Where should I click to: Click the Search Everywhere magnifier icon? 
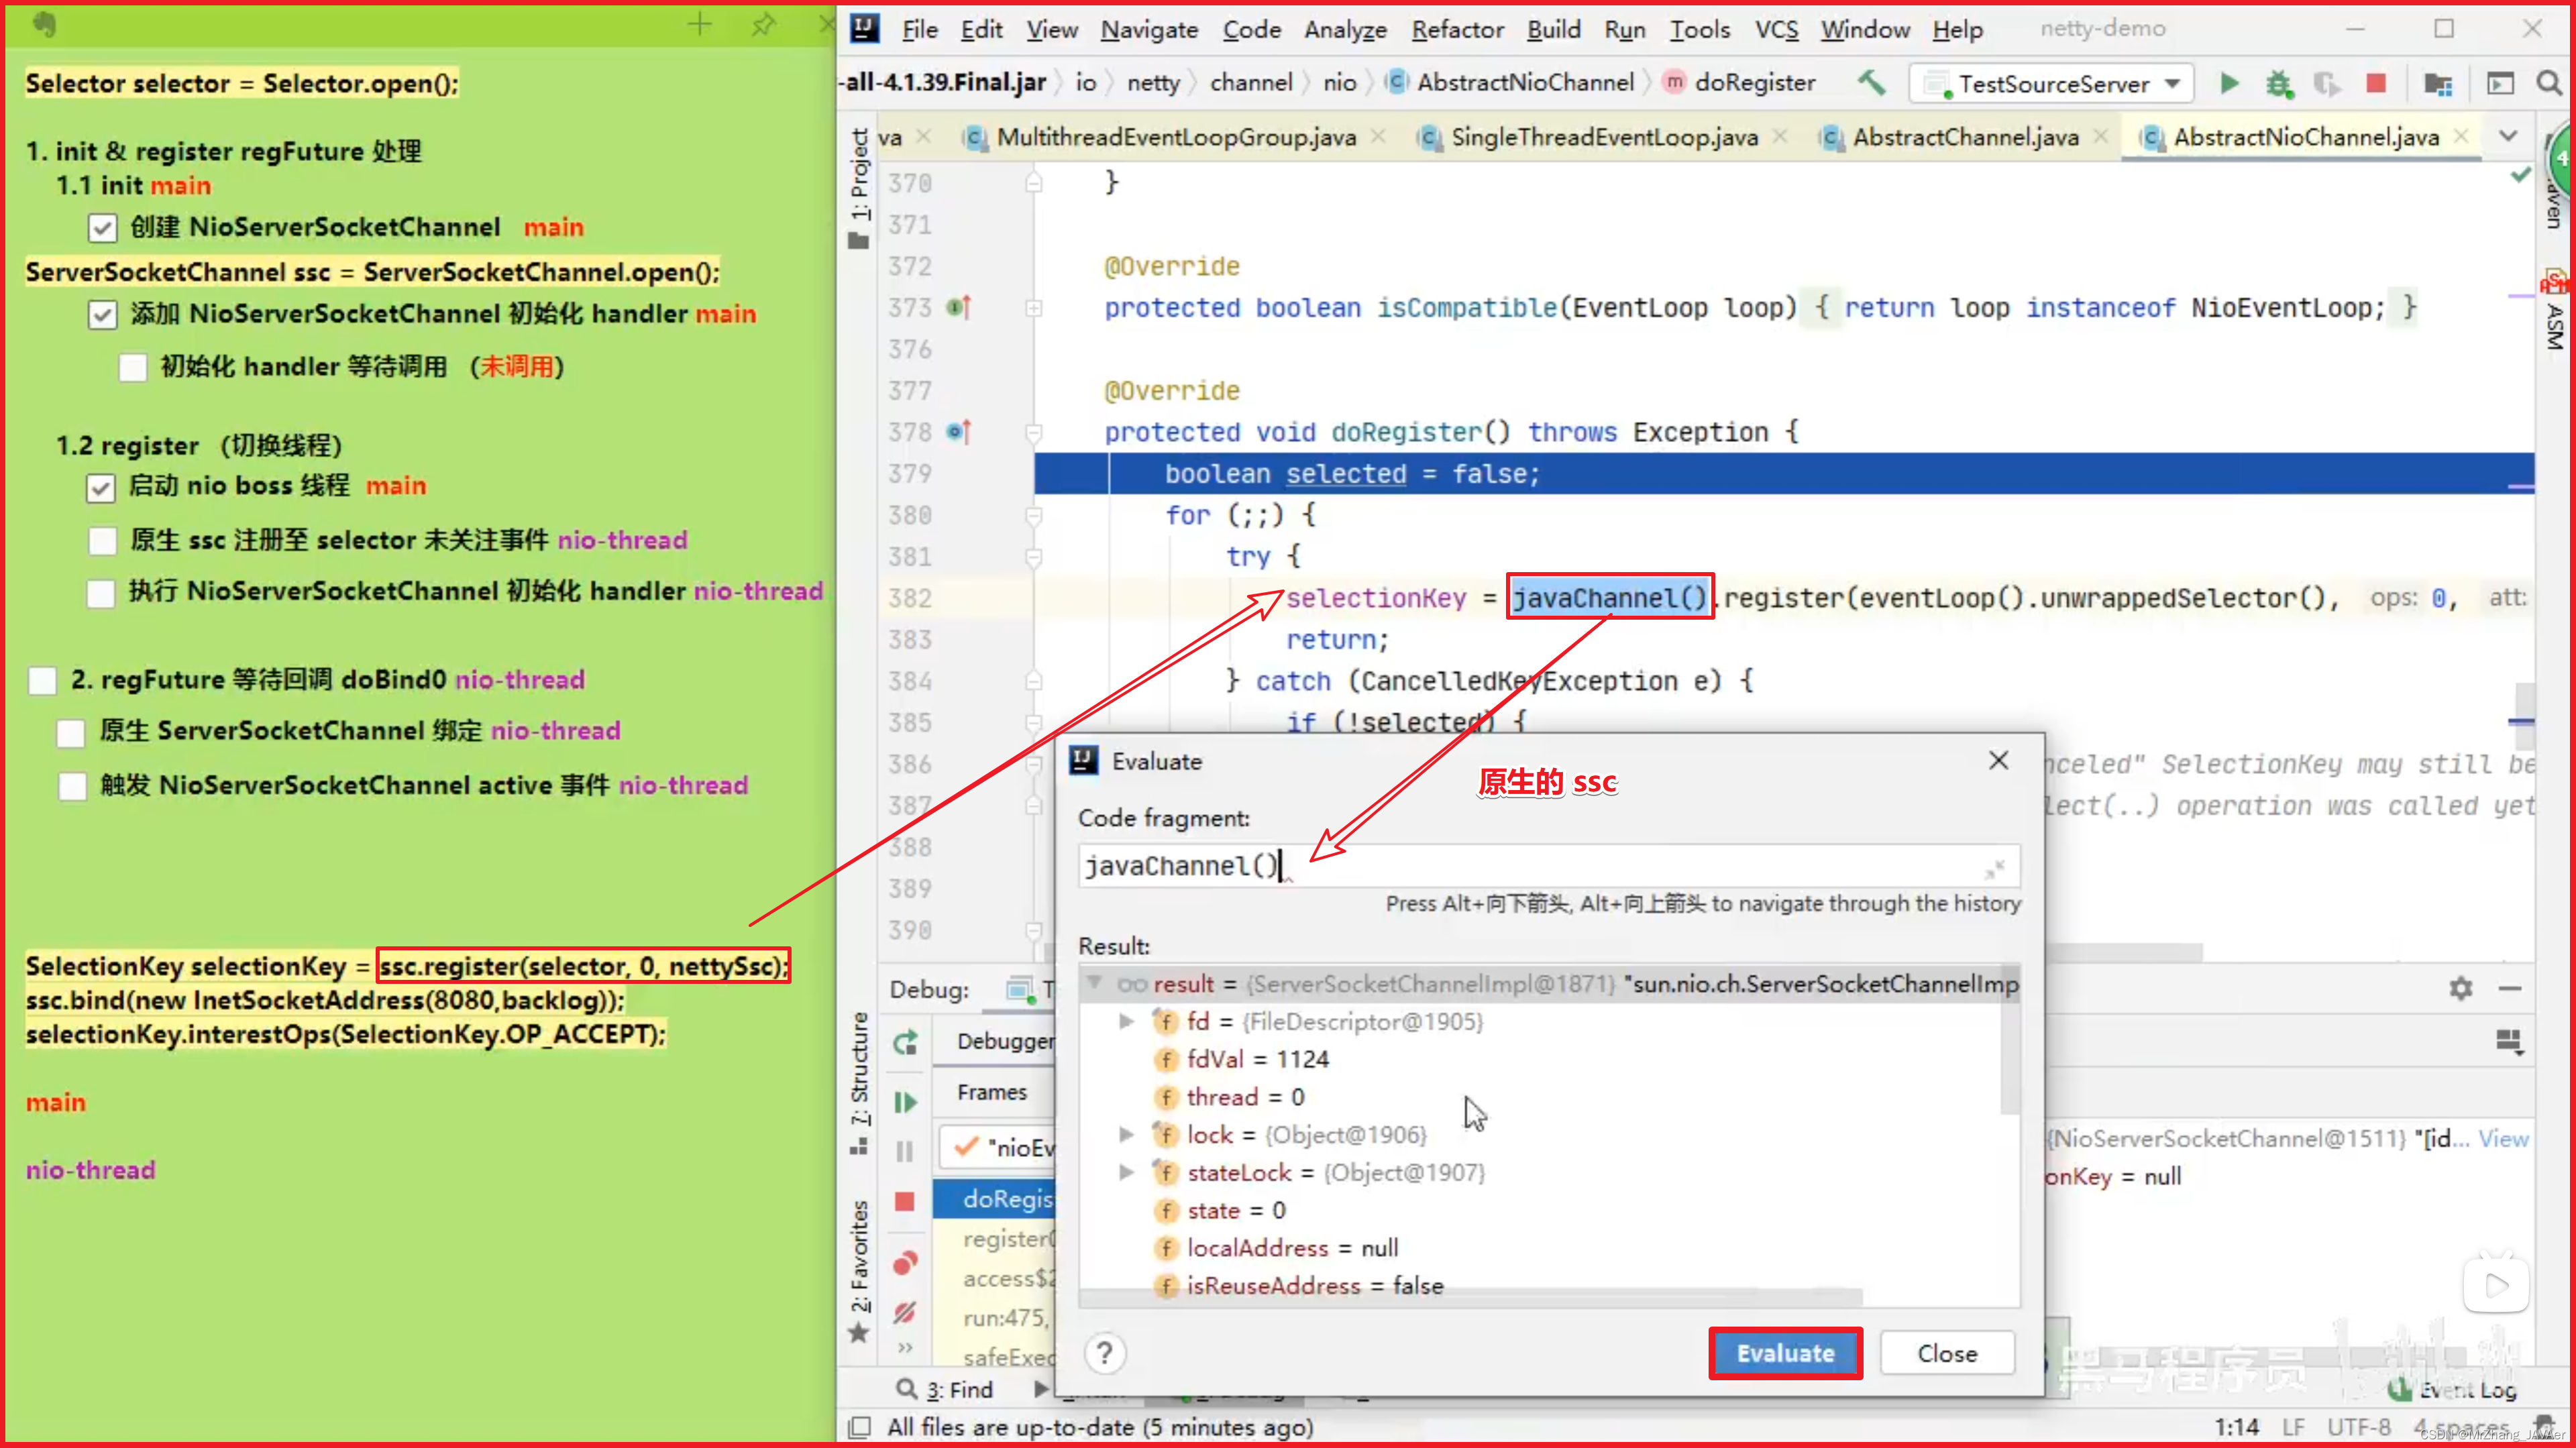2549,83
